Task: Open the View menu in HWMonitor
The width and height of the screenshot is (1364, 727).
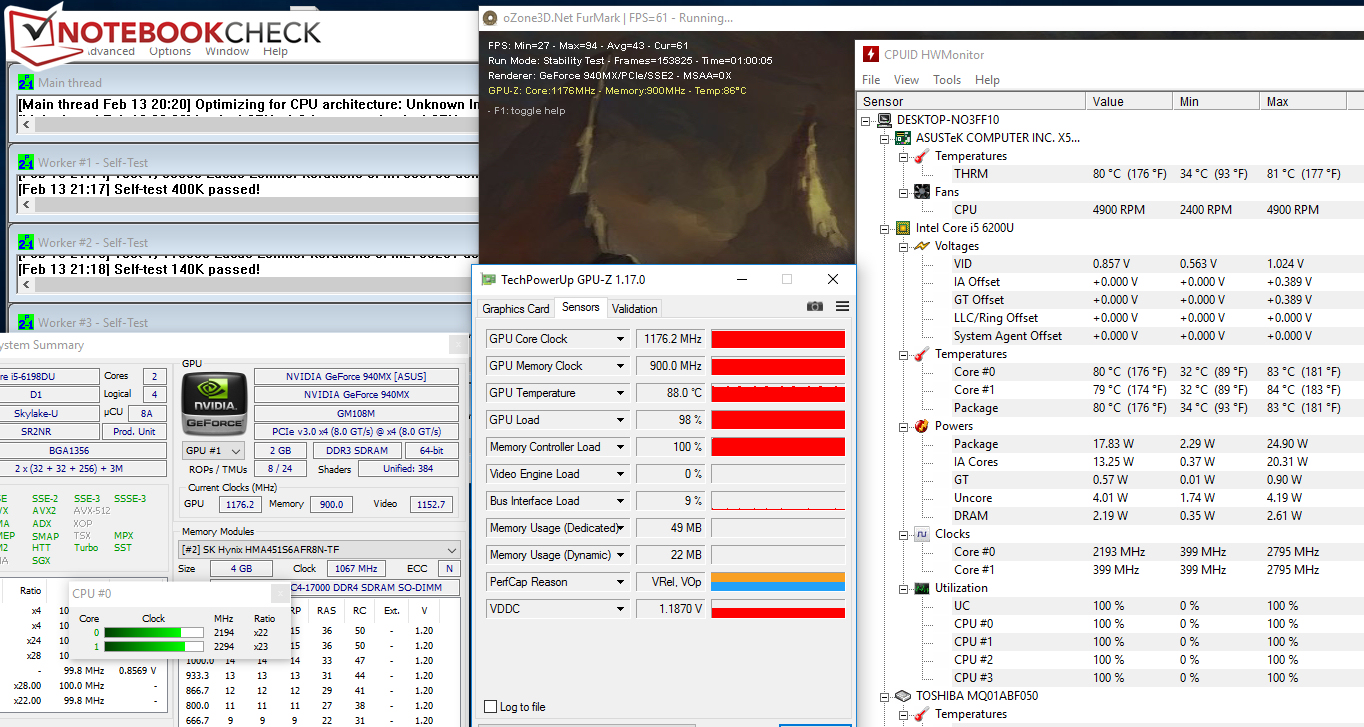Action: 906,80
